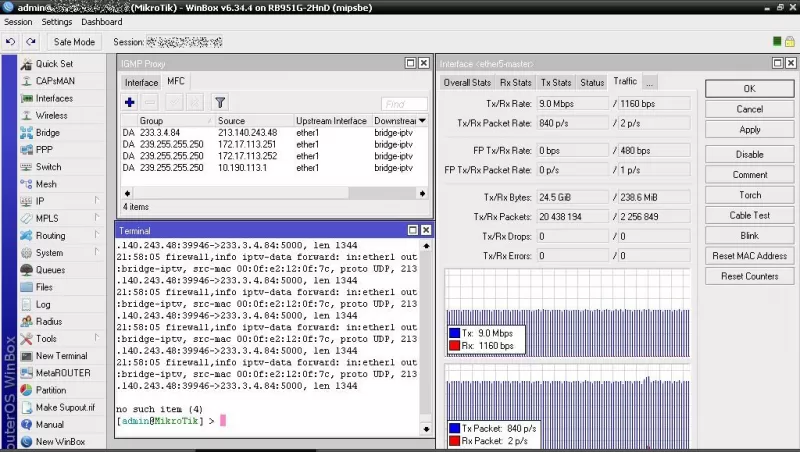
Task: Open Switch in sidebar
Action: (48, 167)
